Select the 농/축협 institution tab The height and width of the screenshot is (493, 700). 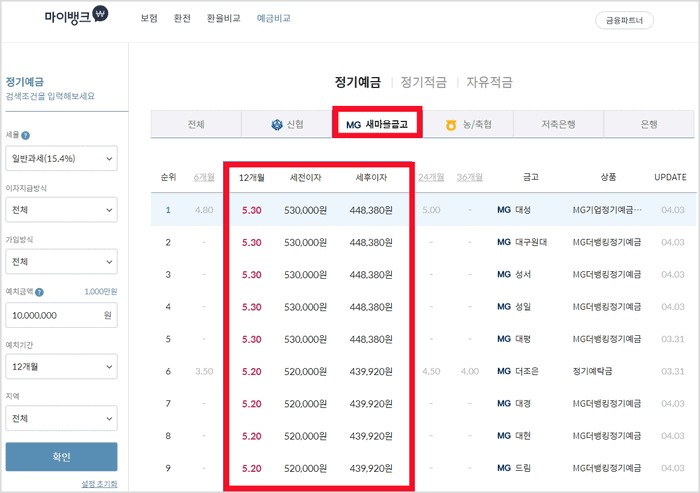(468, 124)
